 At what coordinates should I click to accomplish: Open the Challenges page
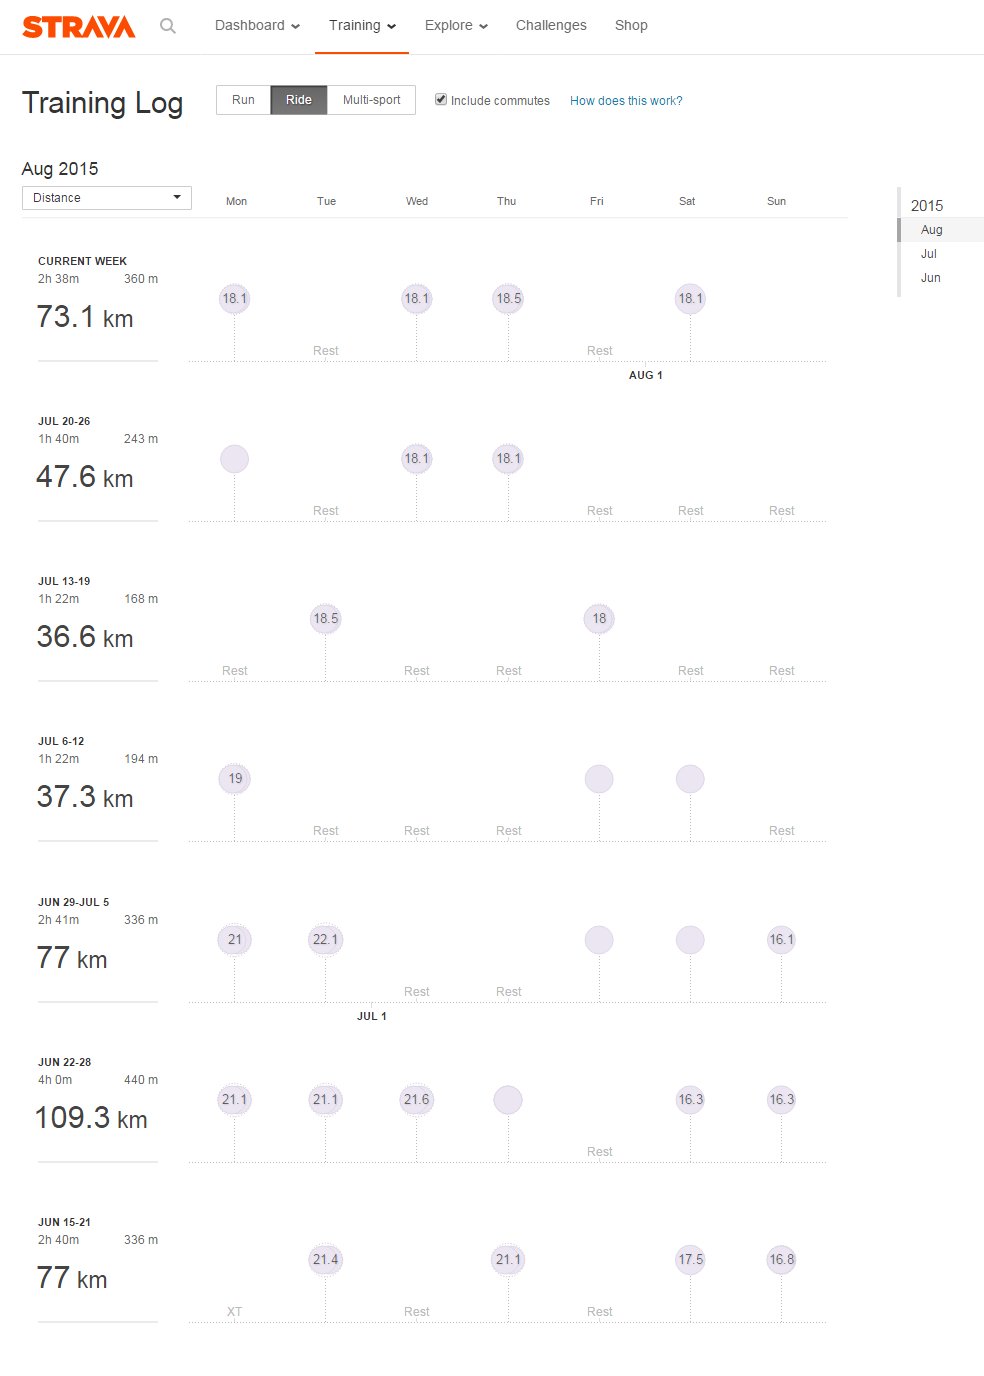point(550,25)
